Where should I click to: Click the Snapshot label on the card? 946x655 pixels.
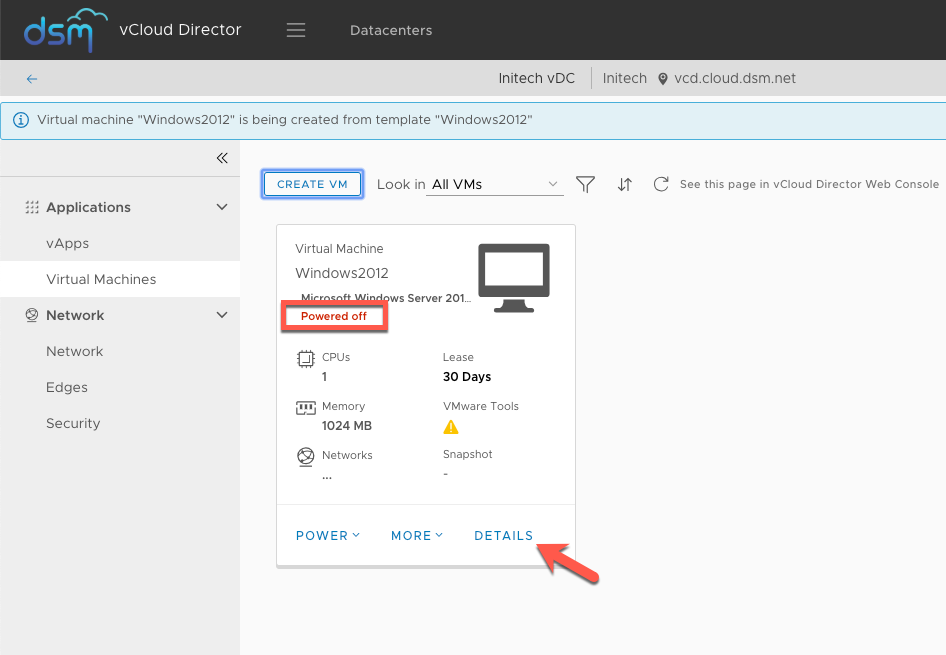(468, 454)
